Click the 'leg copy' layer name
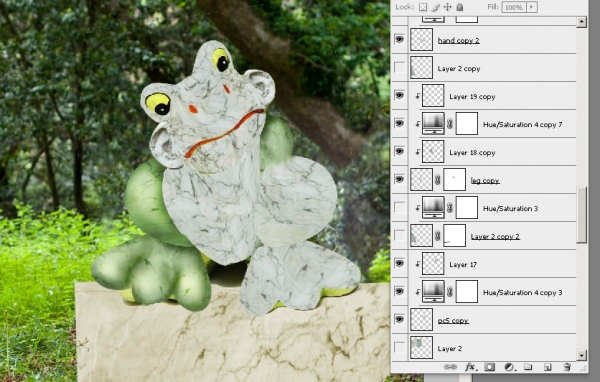600x382 pixels. 485,180
